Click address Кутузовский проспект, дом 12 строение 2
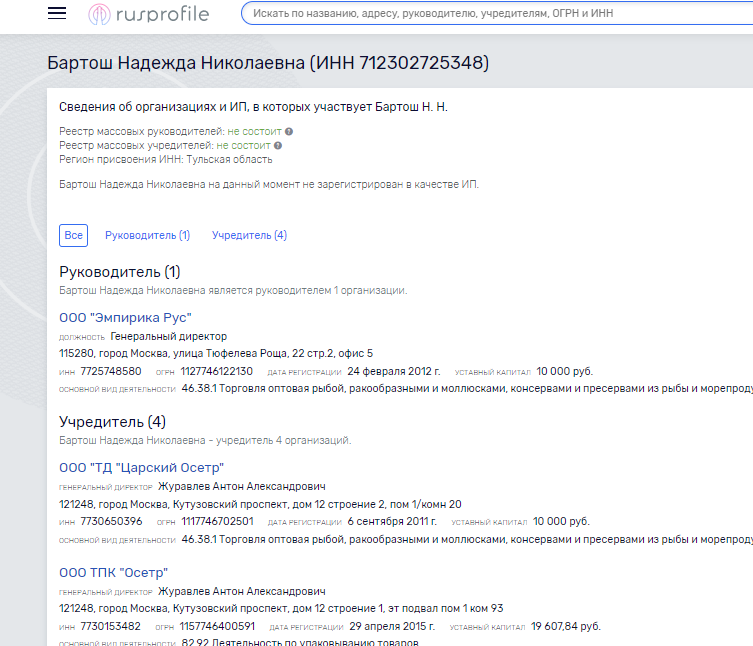This screenshot has width=753, height=646. [x=260, y=504]
